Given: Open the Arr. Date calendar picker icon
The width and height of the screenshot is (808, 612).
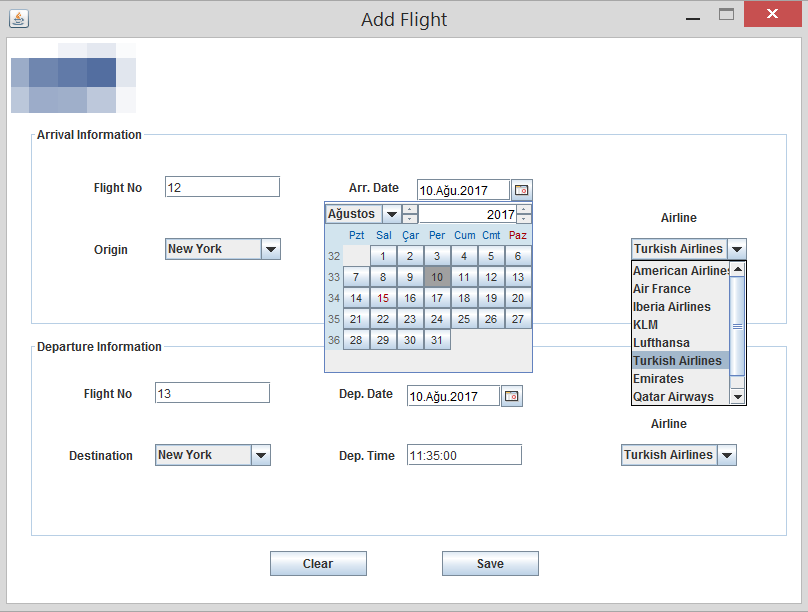Looking at the screenshot, I should tap(521, 189).
